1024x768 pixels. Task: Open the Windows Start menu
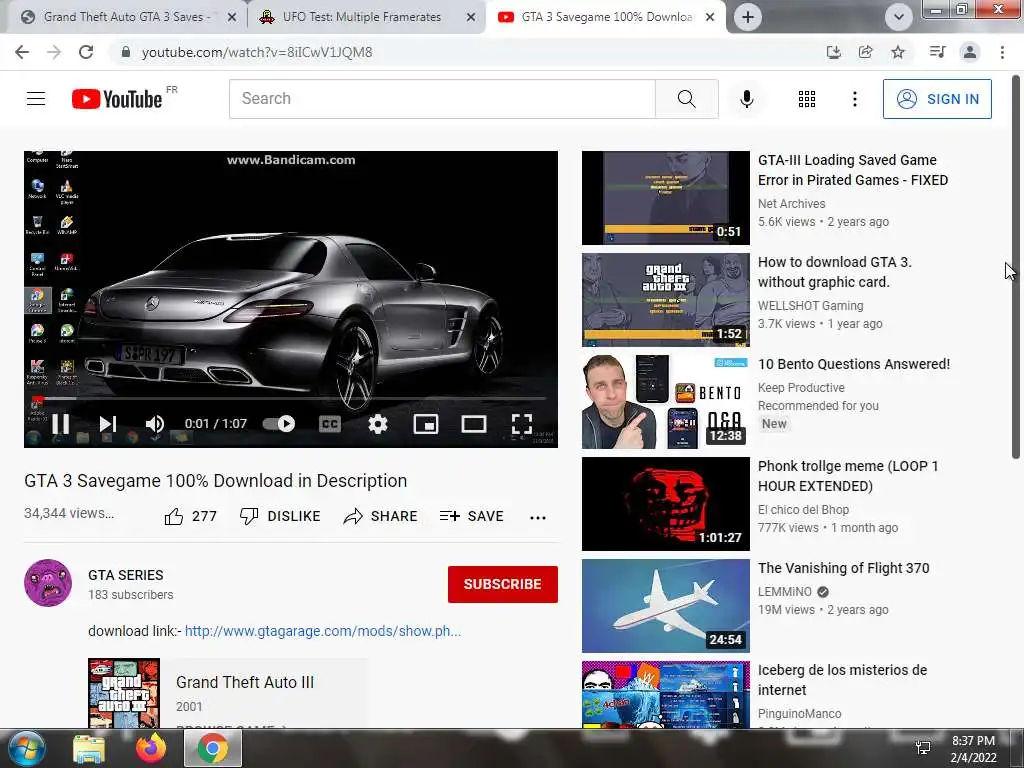pyautogui.click(x=26, y=748)
